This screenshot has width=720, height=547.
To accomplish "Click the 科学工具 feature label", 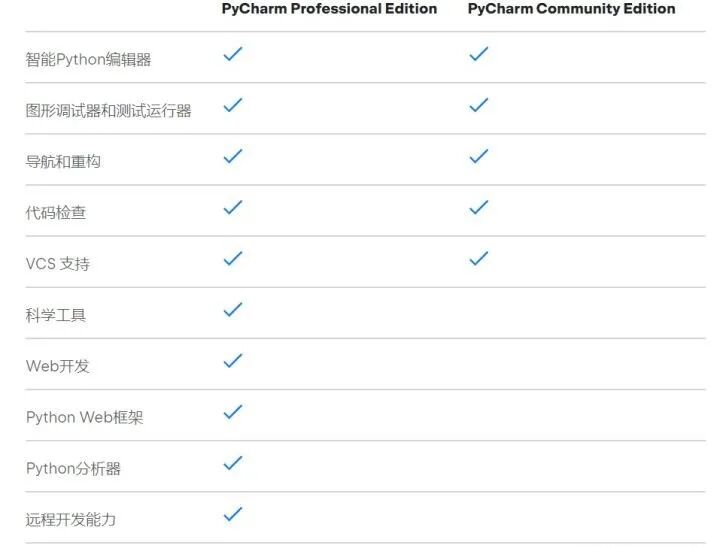I will point(56,315).
